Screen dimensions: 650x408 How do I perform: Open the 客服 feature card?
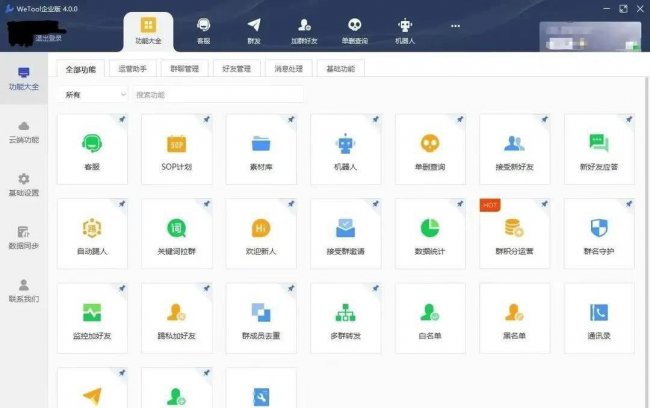[92, 149]
